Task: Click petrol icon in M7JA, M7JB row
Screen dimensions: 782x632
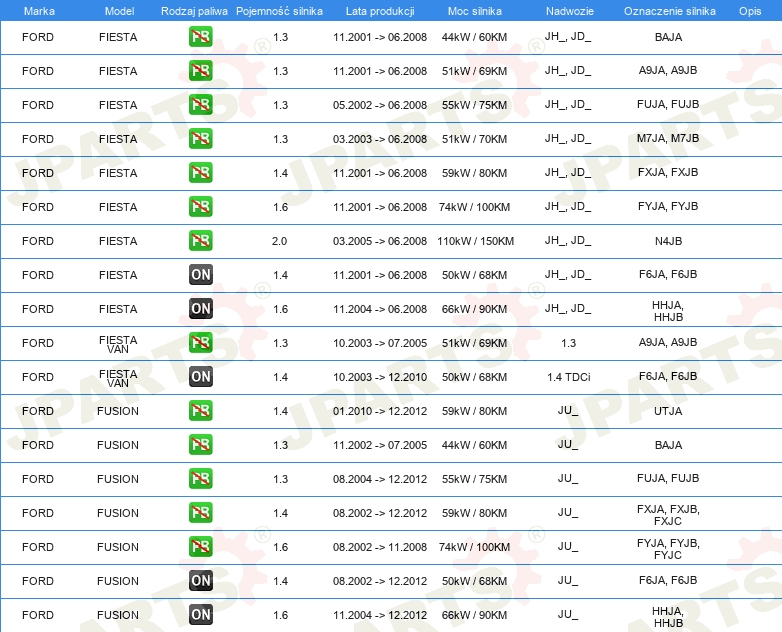Action: [x=200, y=138]
